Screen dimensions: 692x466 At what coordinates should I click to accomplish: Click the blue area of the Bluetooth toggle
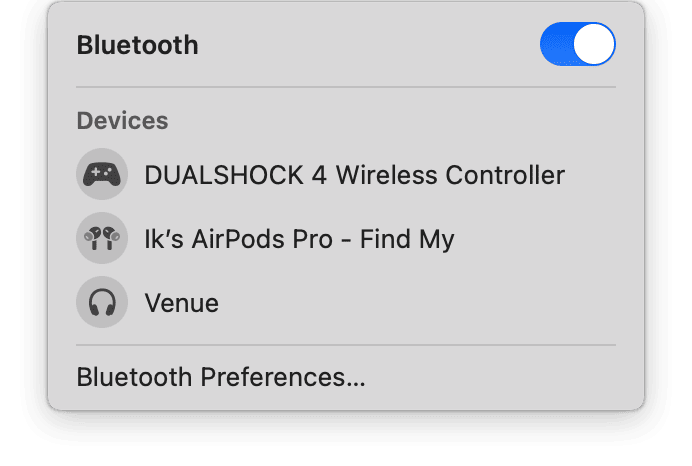[557, 45]
